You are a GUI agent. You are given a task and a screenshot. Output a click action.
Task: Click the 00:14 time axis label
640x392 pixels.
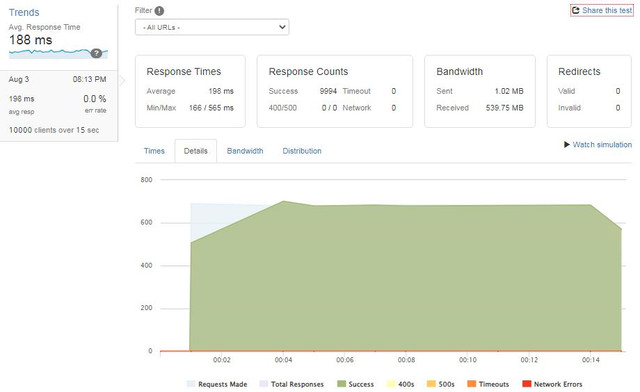591,360
